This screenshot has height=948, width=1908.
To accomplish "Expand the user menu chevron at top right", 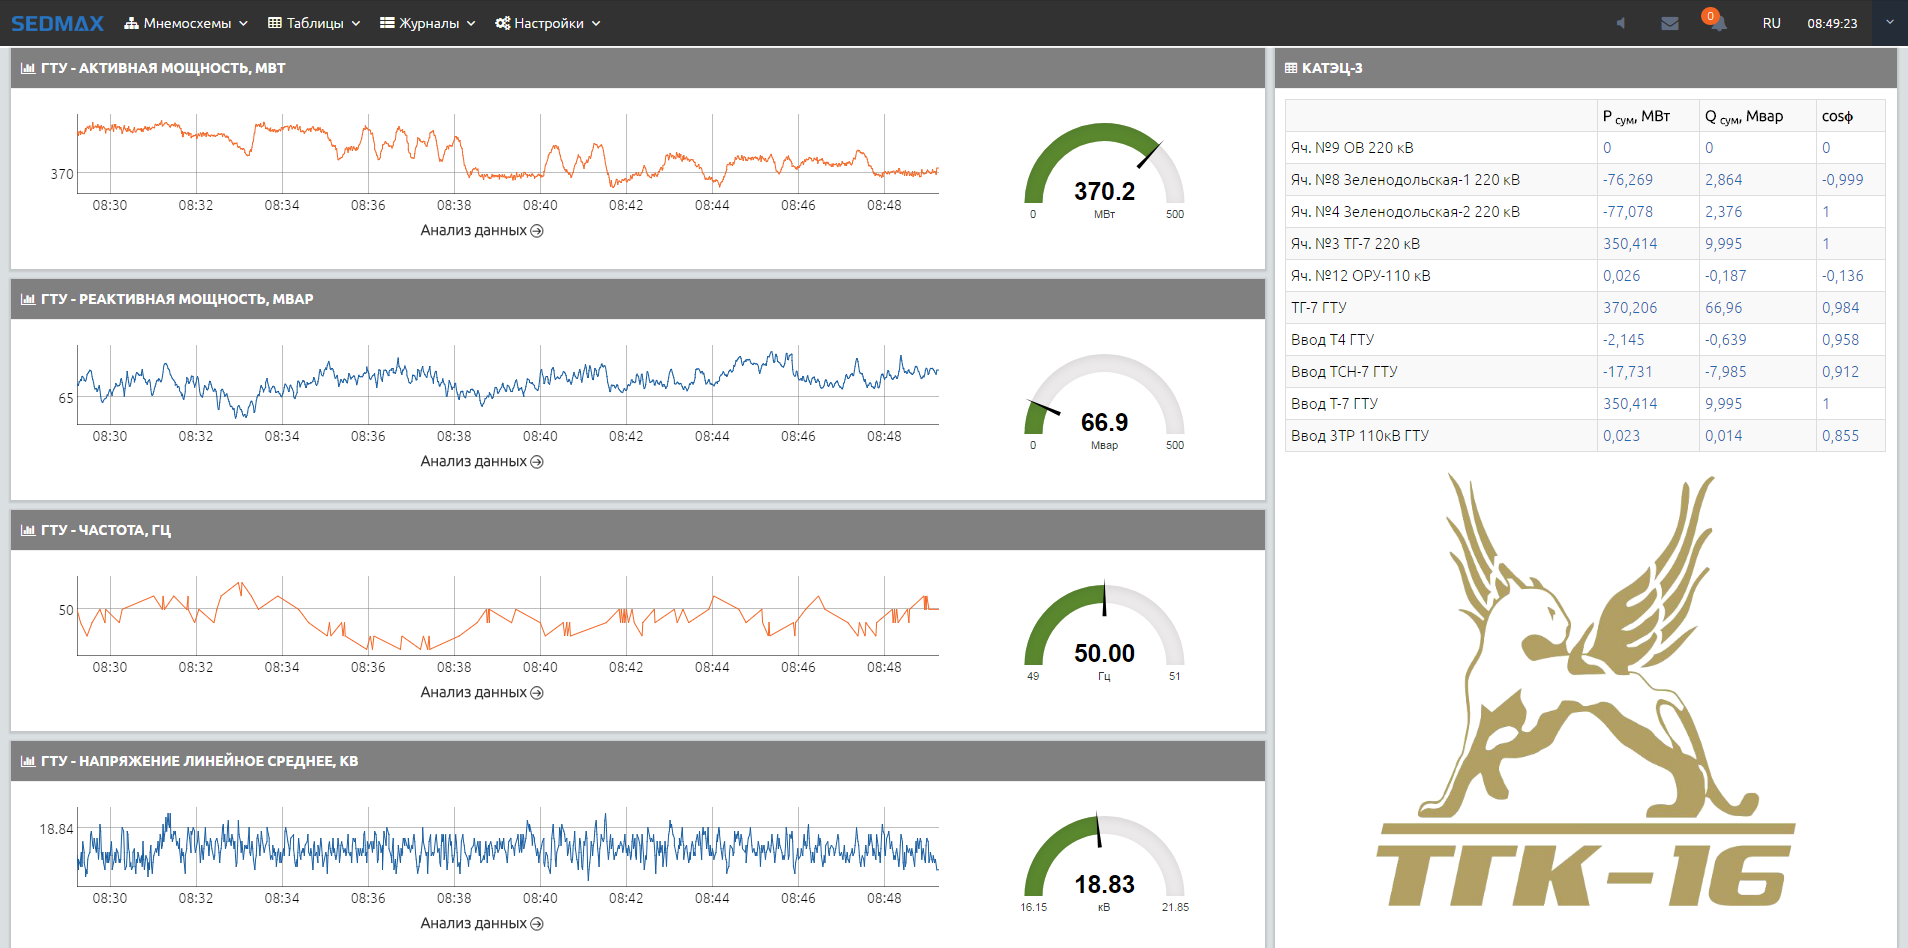I will point(1889,22).
